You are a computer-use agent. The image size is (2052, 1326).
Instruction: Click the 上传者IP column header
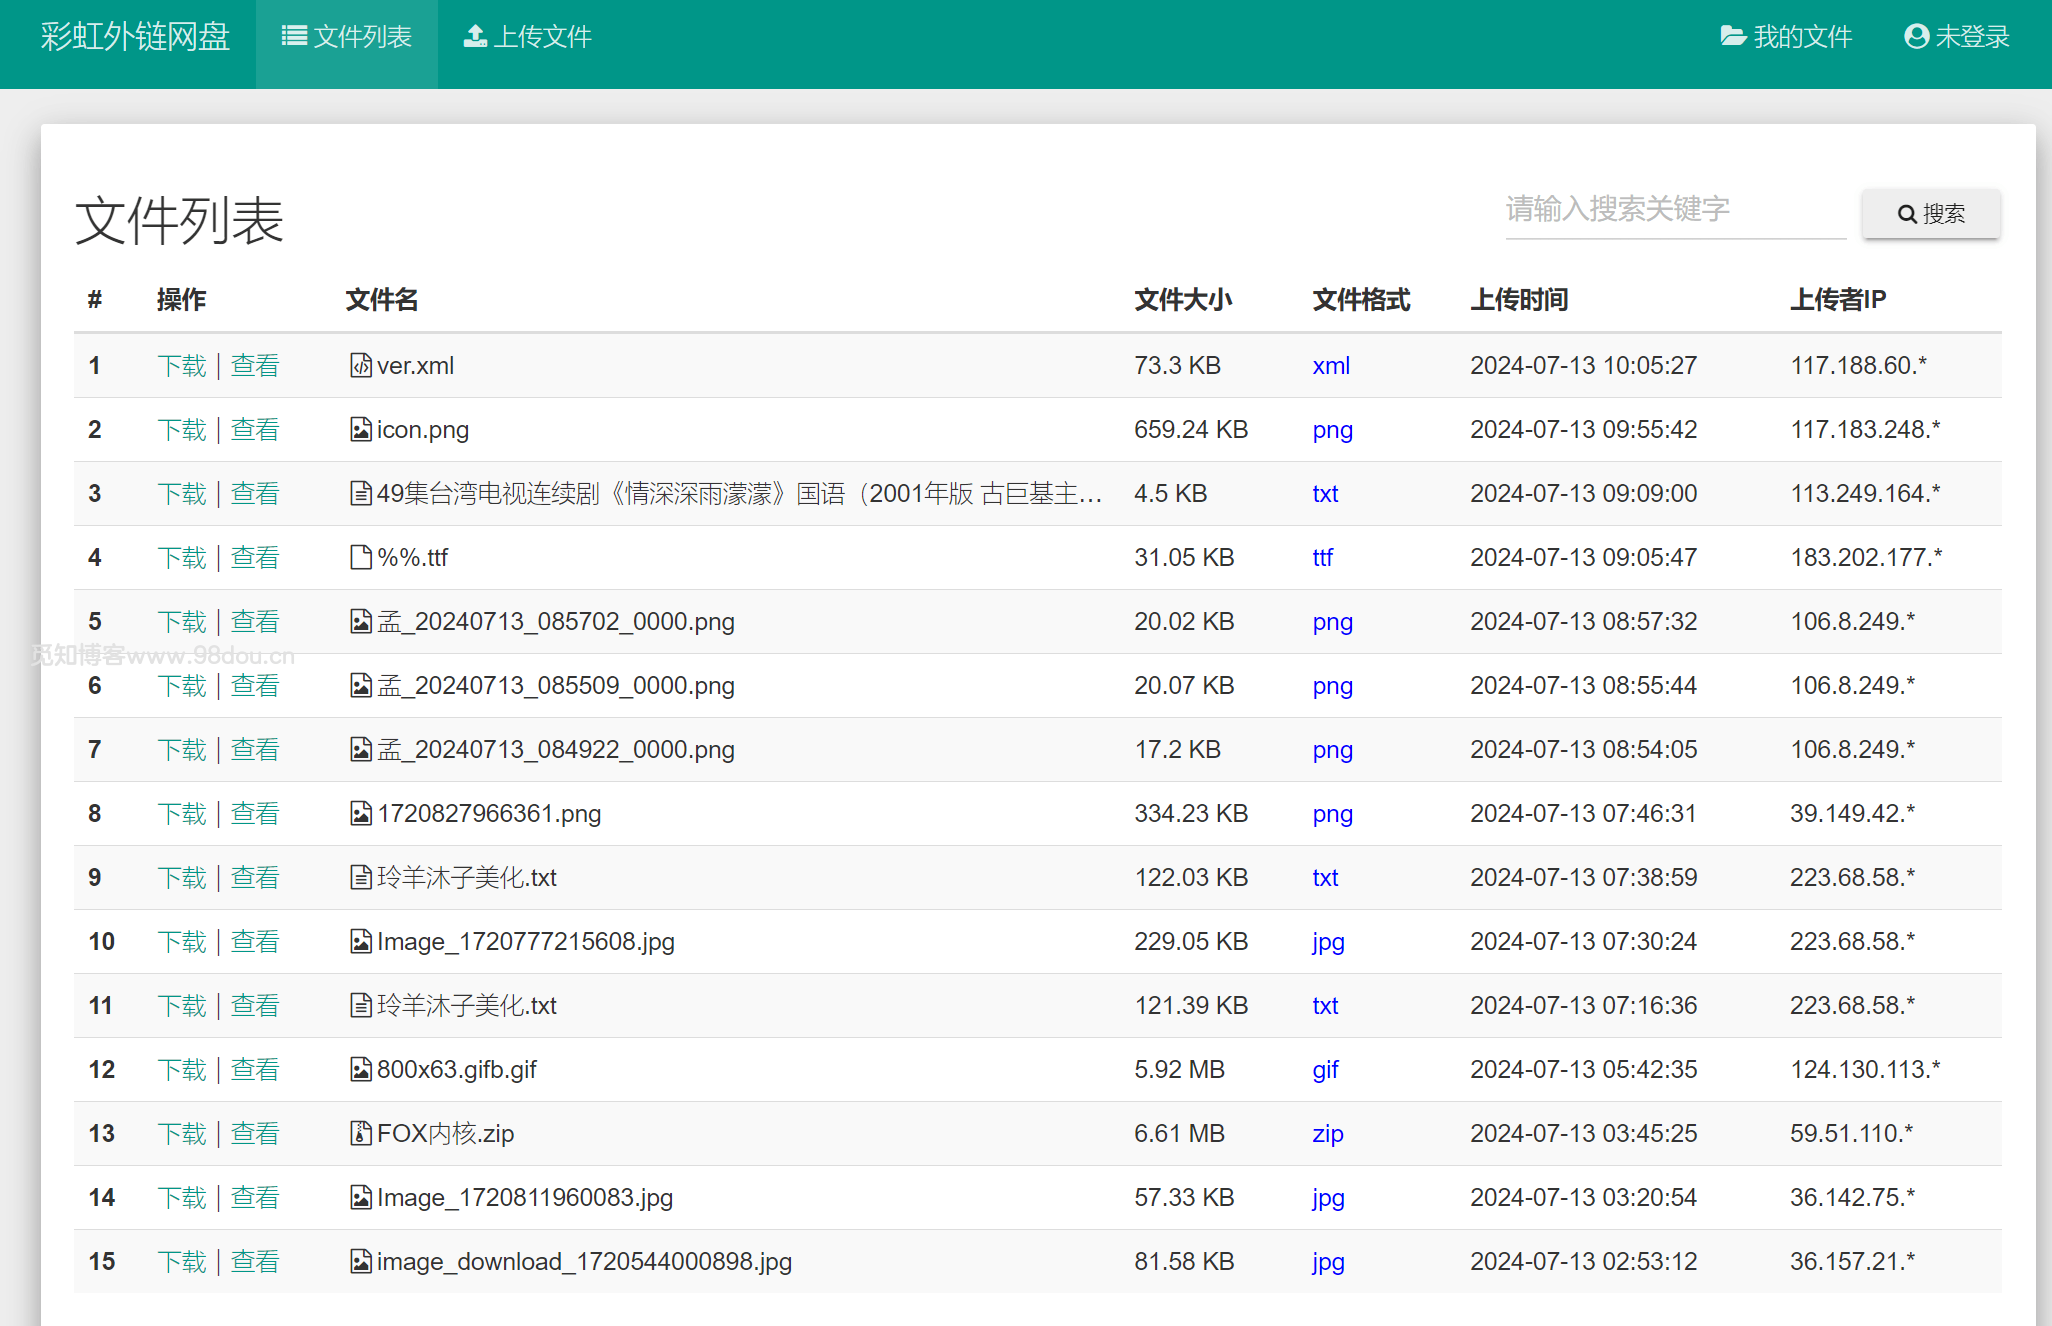[1838, 300]
